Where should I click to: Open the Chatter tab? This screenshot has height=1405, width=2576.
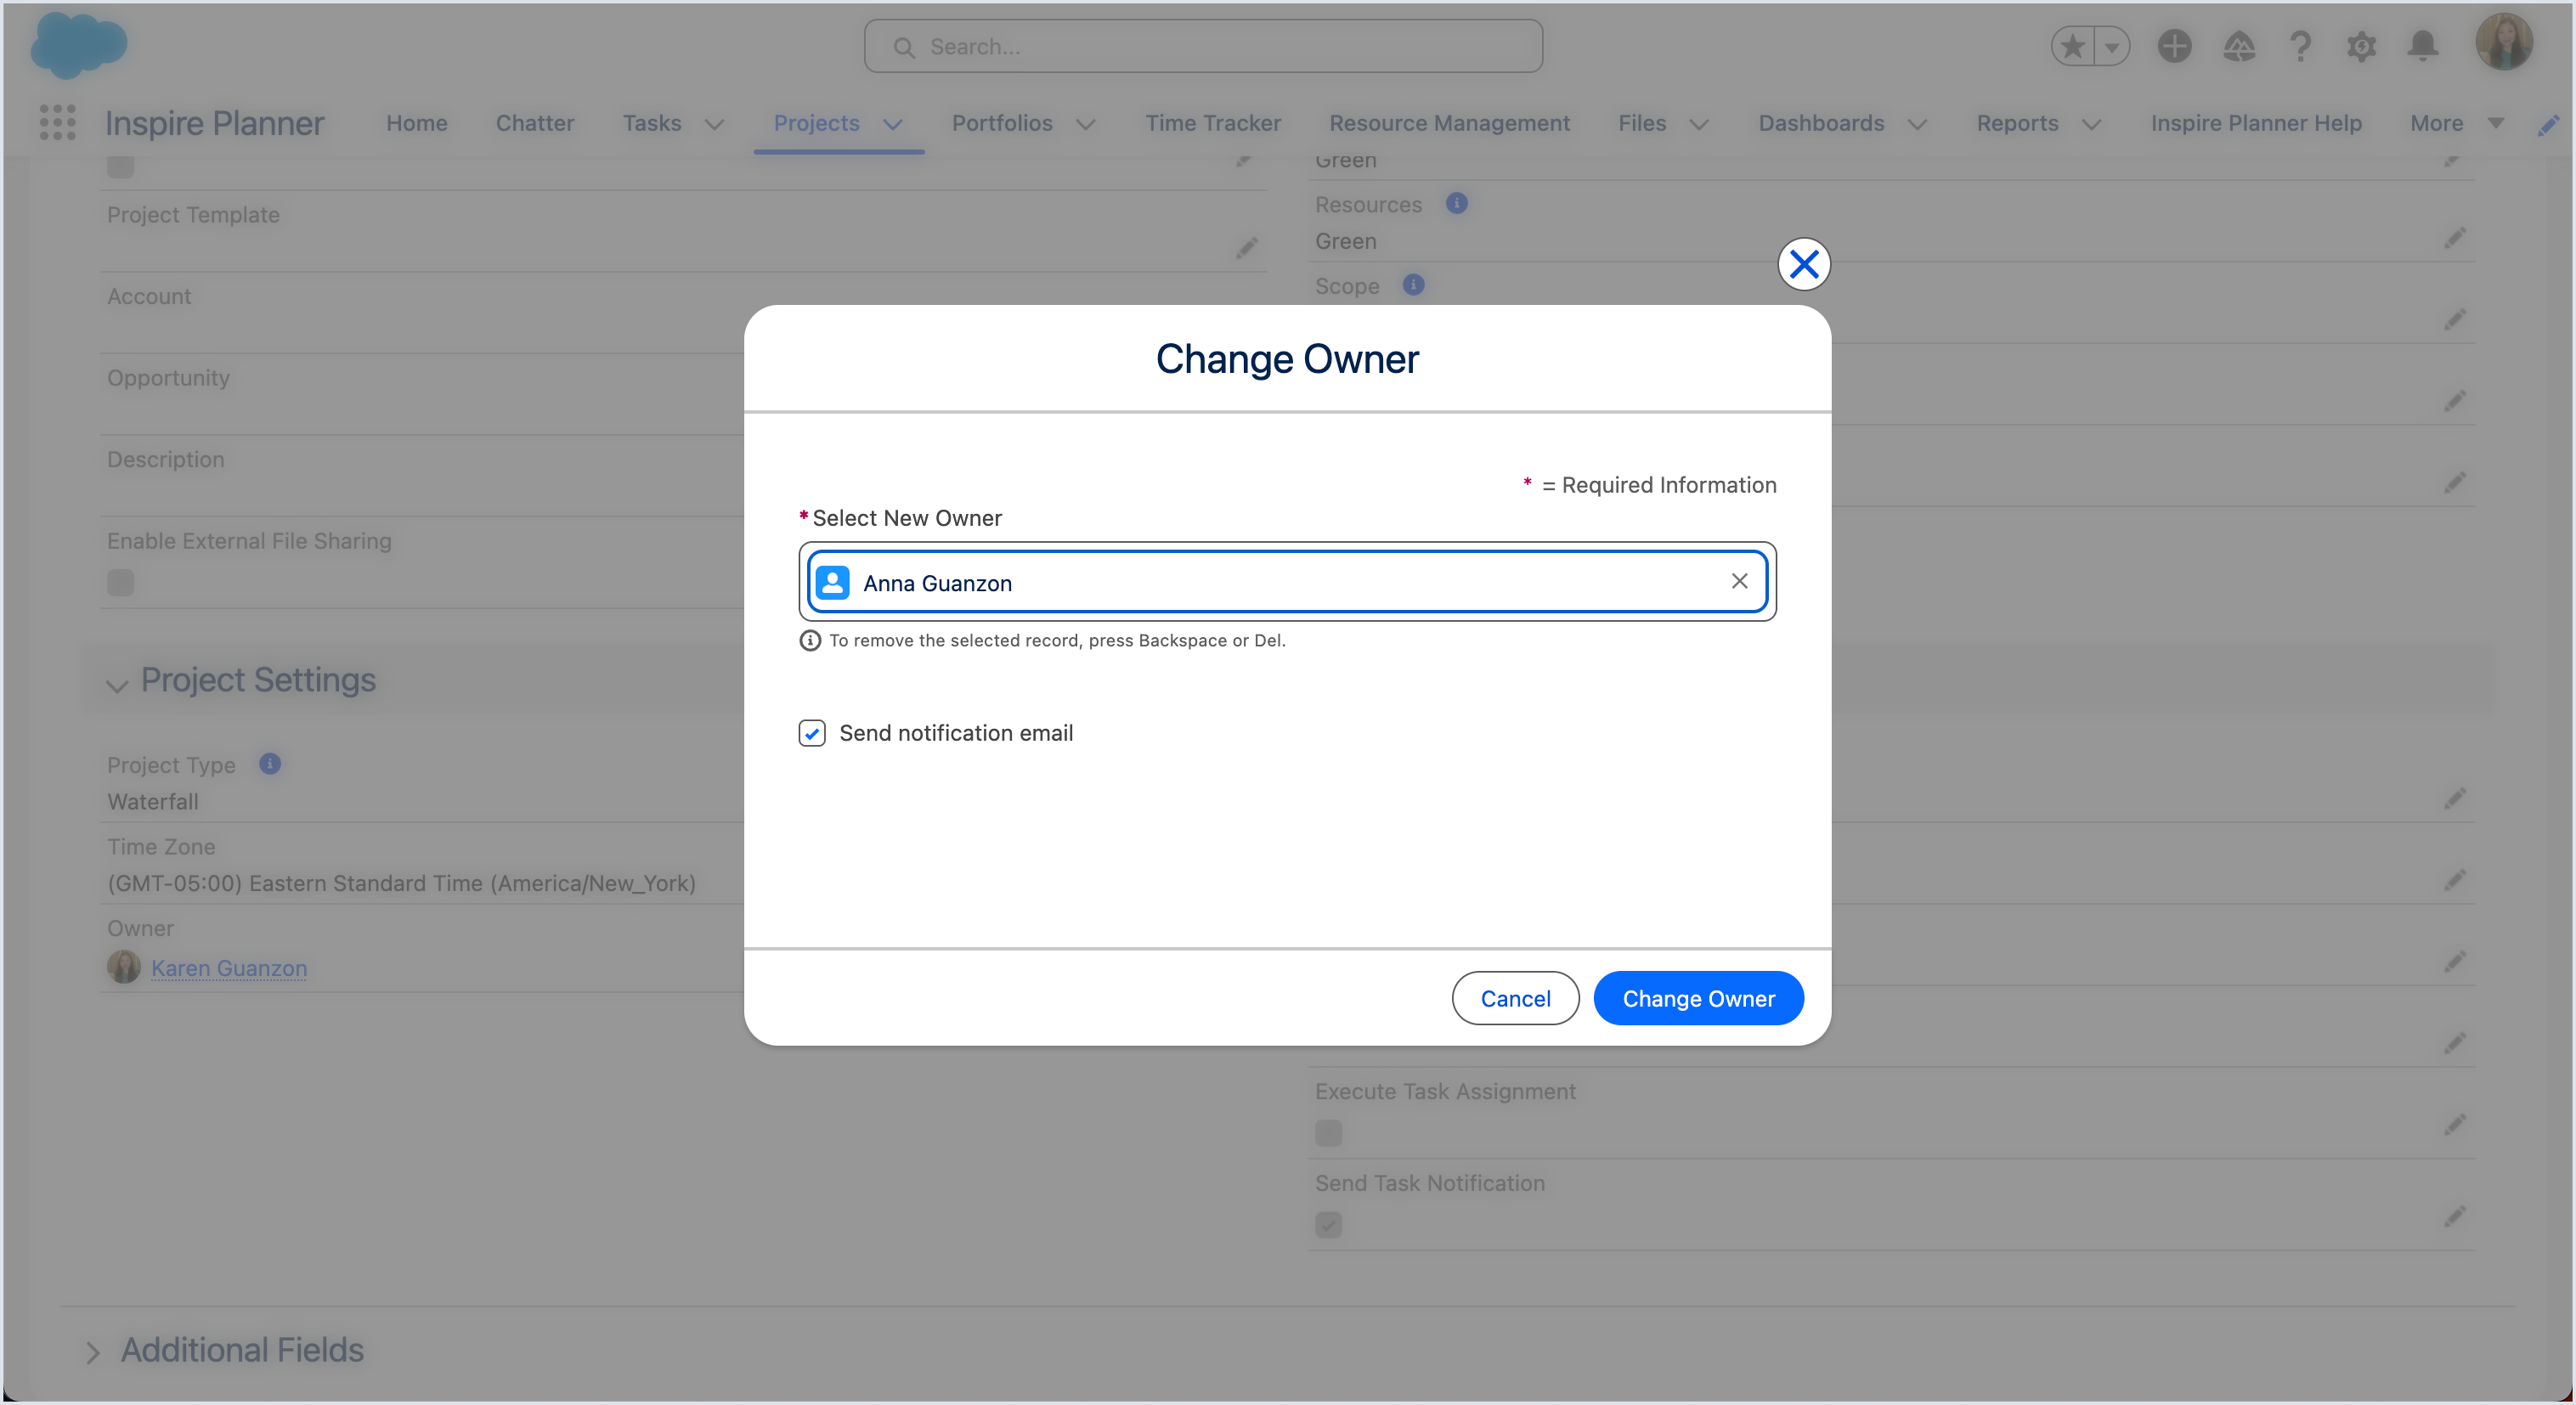click(535, 123)
